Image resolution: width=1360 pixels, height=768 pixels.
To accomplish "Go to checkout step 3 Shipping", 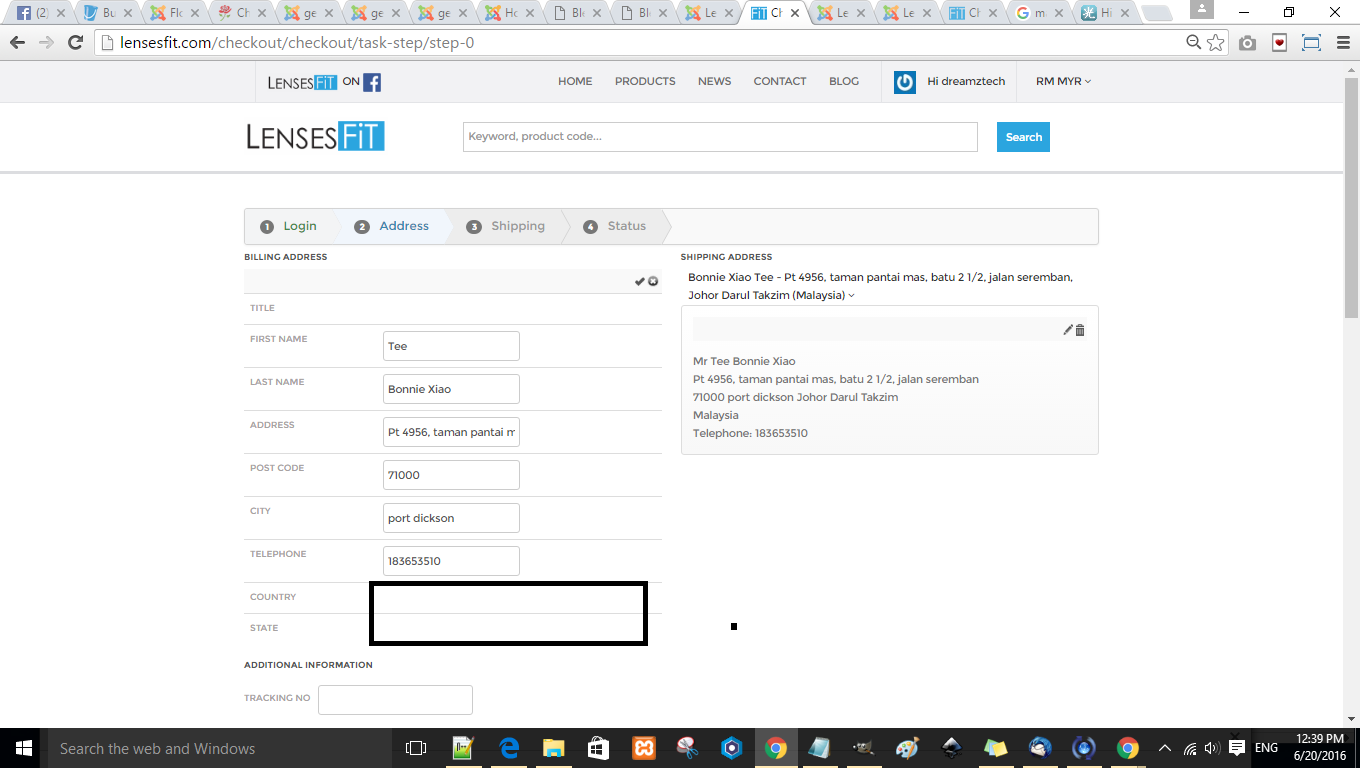I will 506,226.
